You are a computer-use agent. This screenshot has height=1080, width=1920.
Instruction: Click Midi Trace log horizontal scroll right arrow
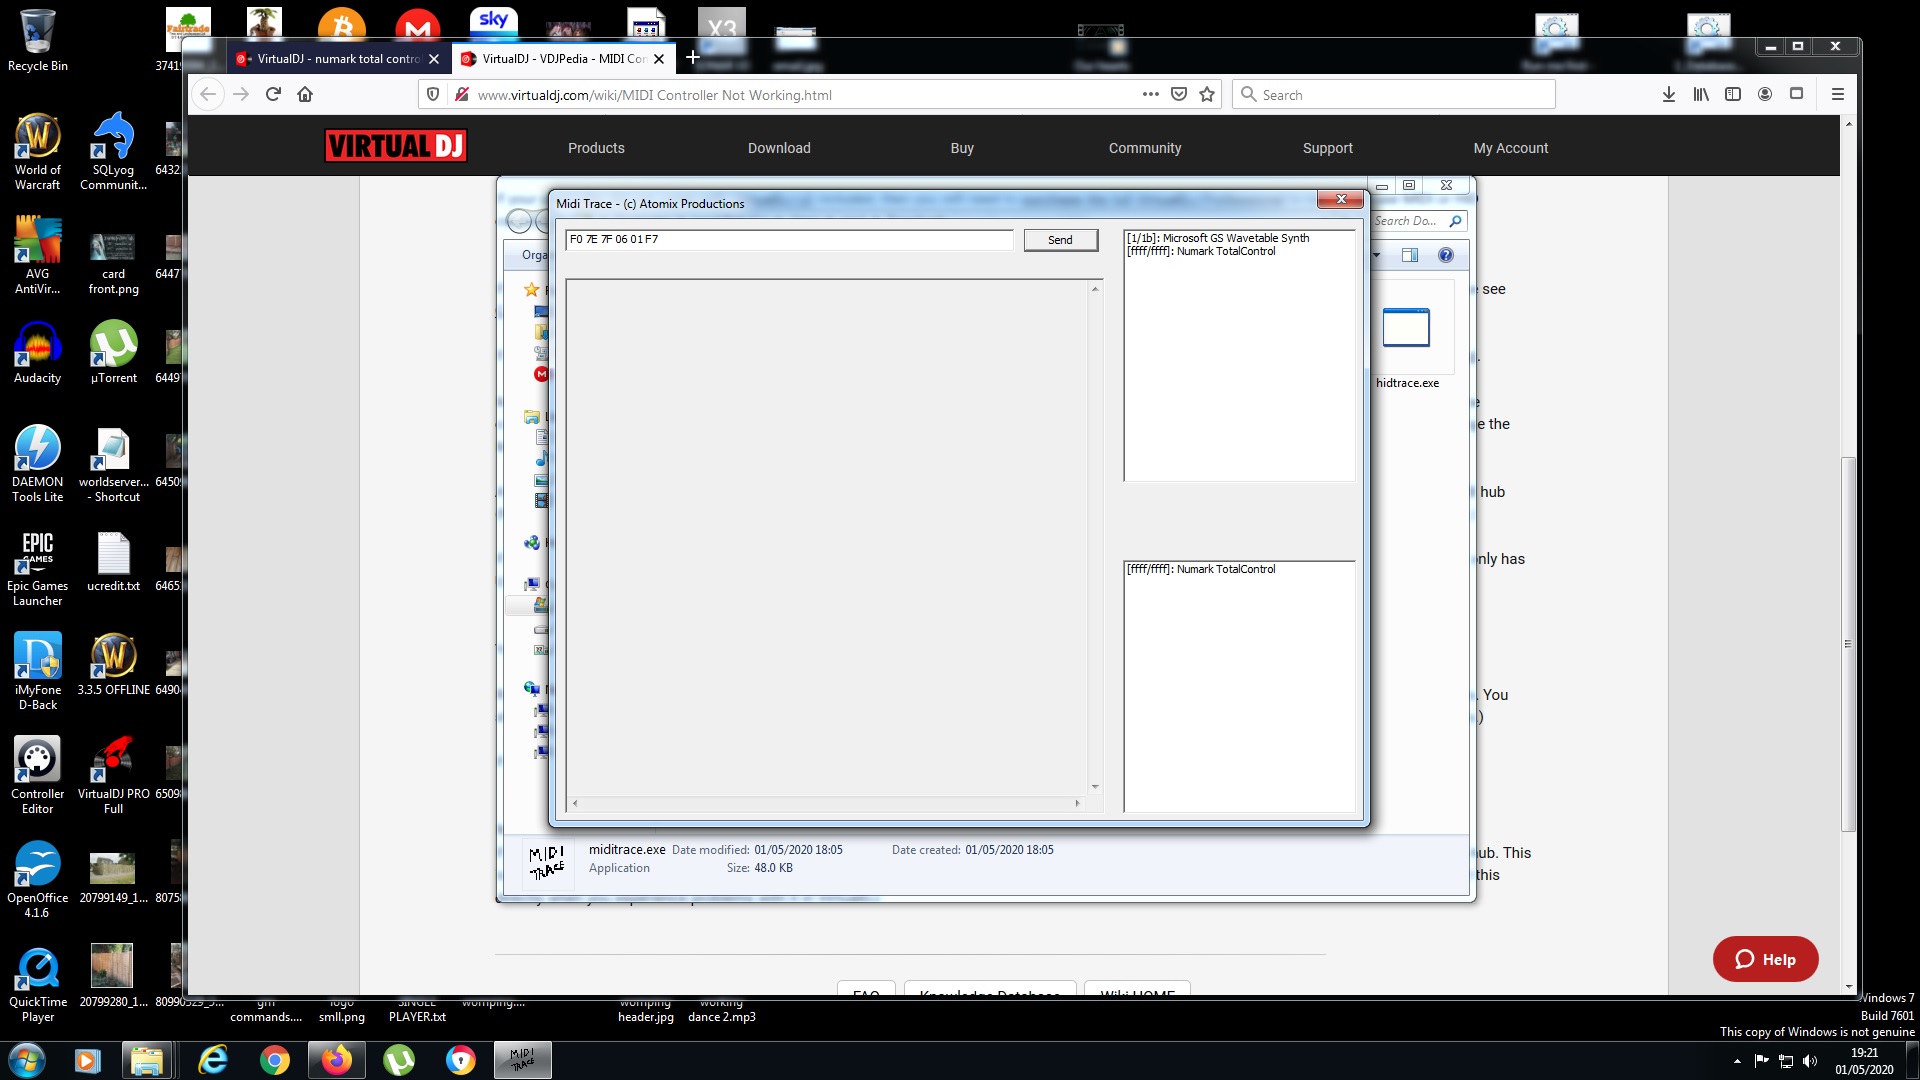(1077, 803)
